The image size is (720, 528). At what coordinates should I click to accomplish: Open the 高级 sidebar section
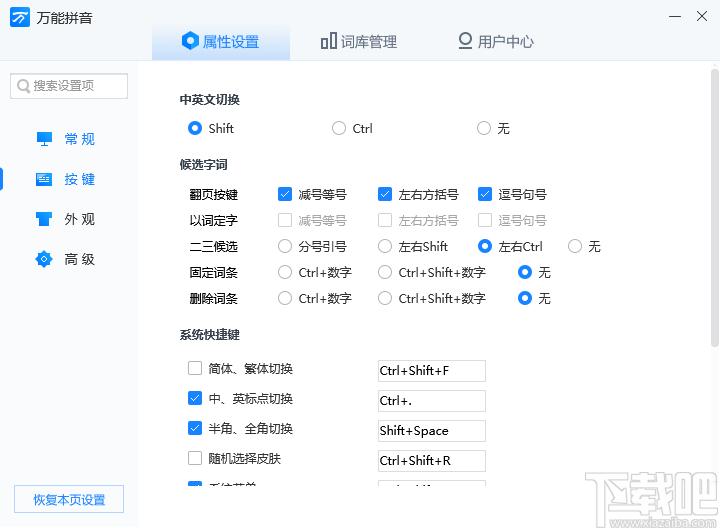coord(65,259)
